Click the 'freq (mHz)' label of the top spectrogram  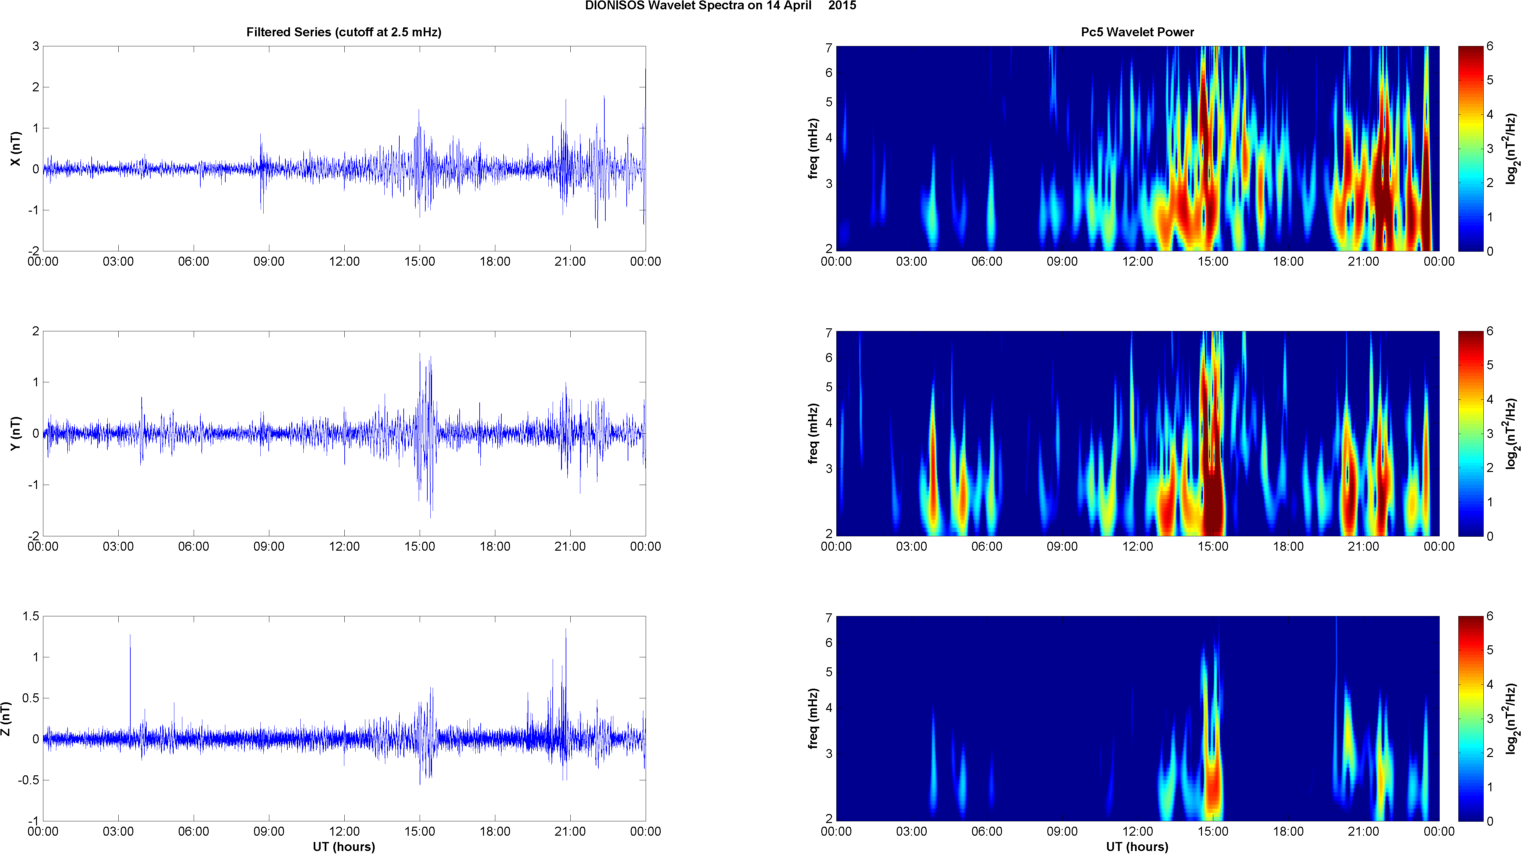813,149
